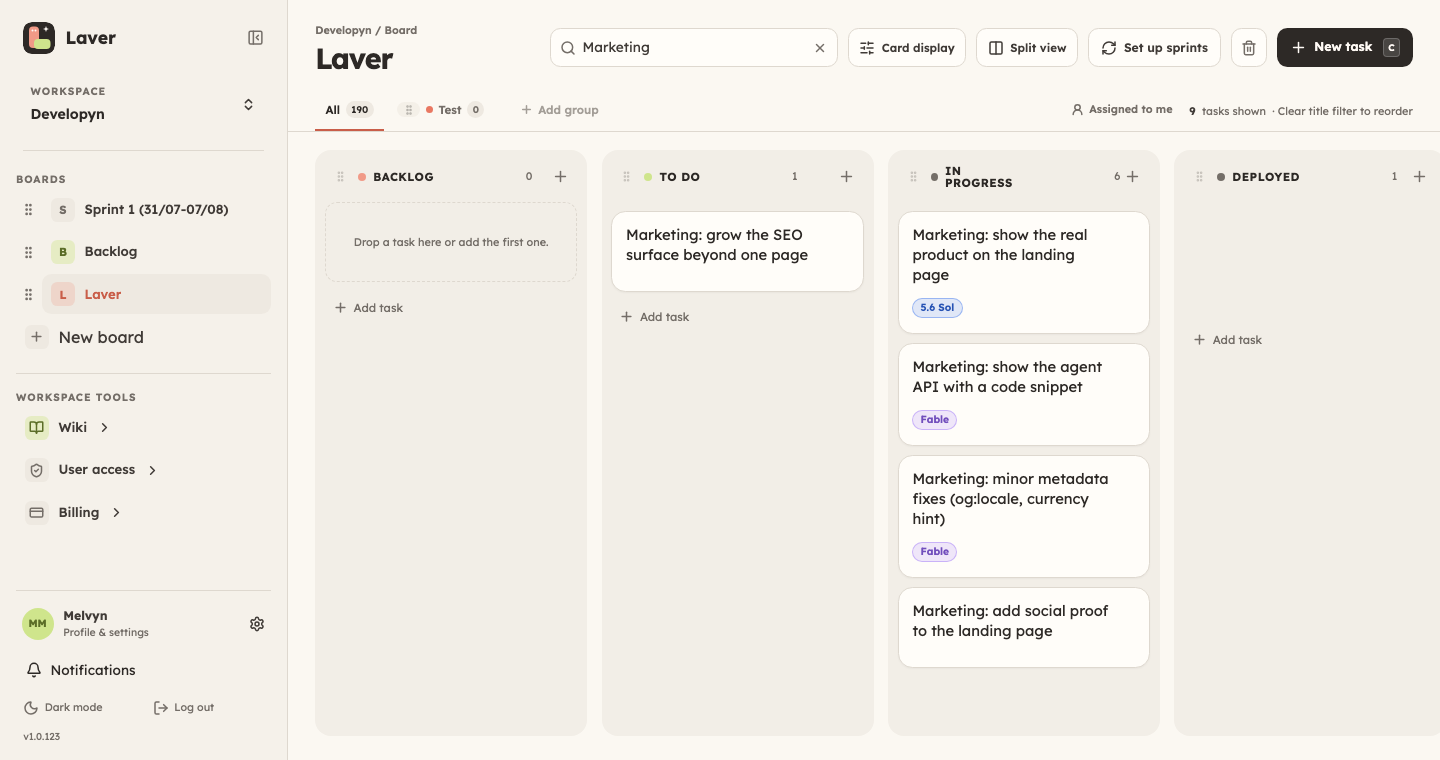Expand the Billing chevron
The image size is (1440, 760).
116,513
